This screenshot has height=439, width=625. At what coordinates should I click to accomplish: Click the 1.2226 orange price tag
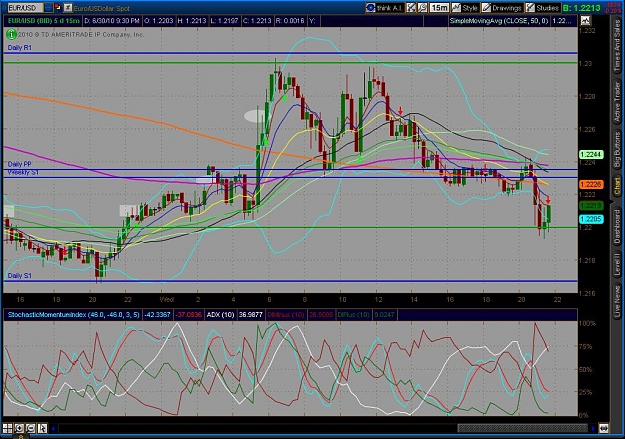coord(591,184)
